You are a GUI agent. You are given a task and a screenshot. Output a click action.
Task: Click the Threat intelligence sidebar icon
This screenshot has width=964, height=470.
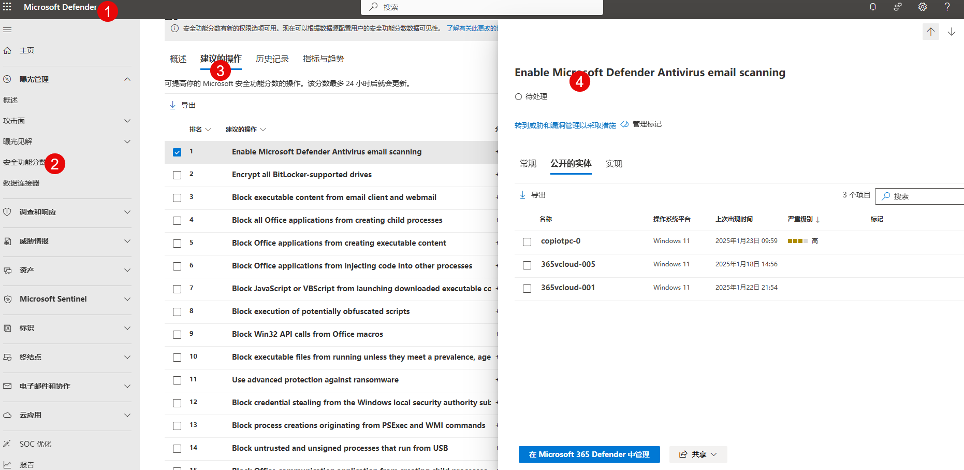coord(7,241)
